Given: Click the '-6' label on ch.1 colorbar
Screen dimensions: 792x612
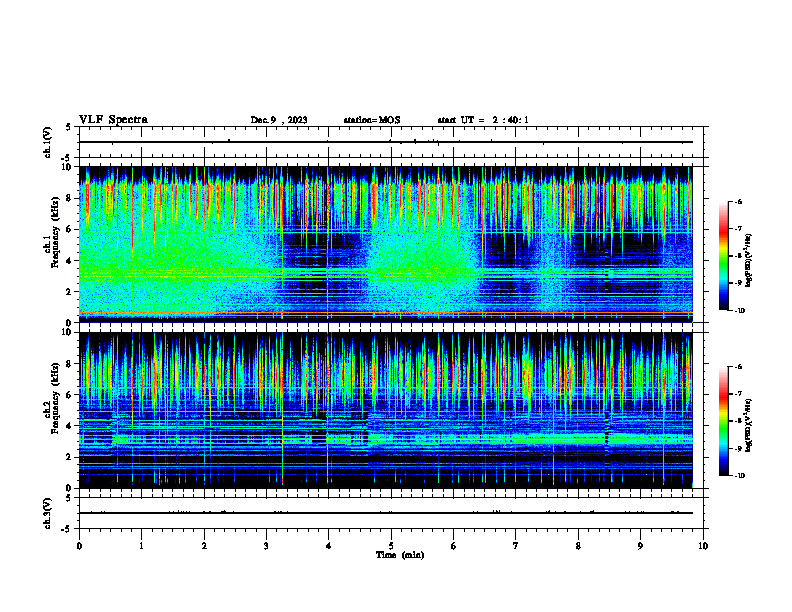Looking at the screenshot, I should [x=738, y=202].
